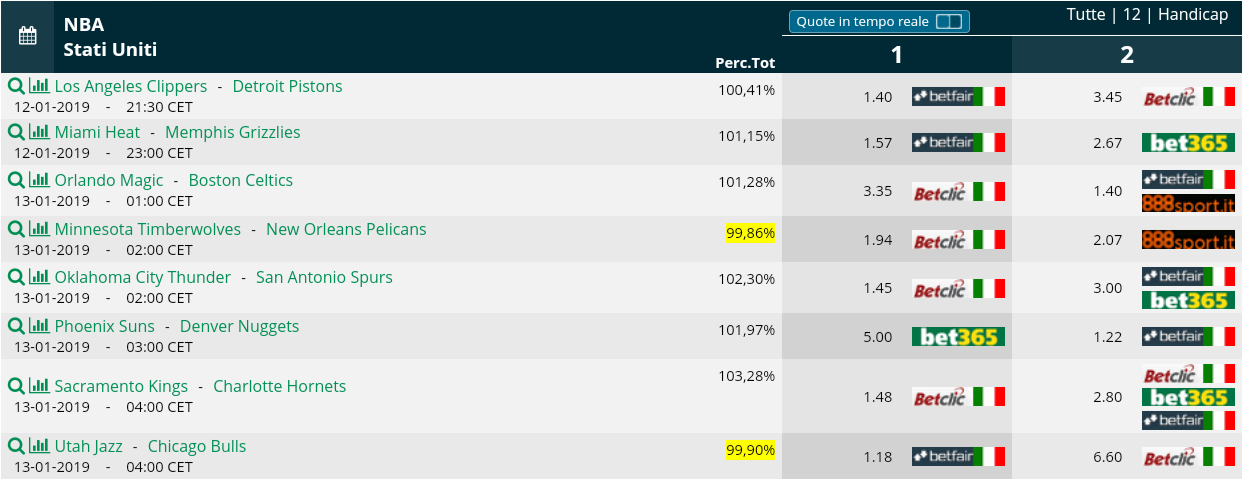Open magnifier icon for Los Angeles Clippers match
This screenshot has width=1247, height=481.
(x=16, y=86)
